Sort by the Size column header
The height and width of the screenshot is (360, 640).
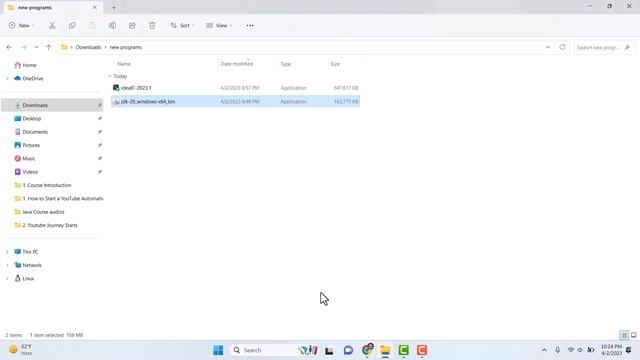click(x=335, y=64)
